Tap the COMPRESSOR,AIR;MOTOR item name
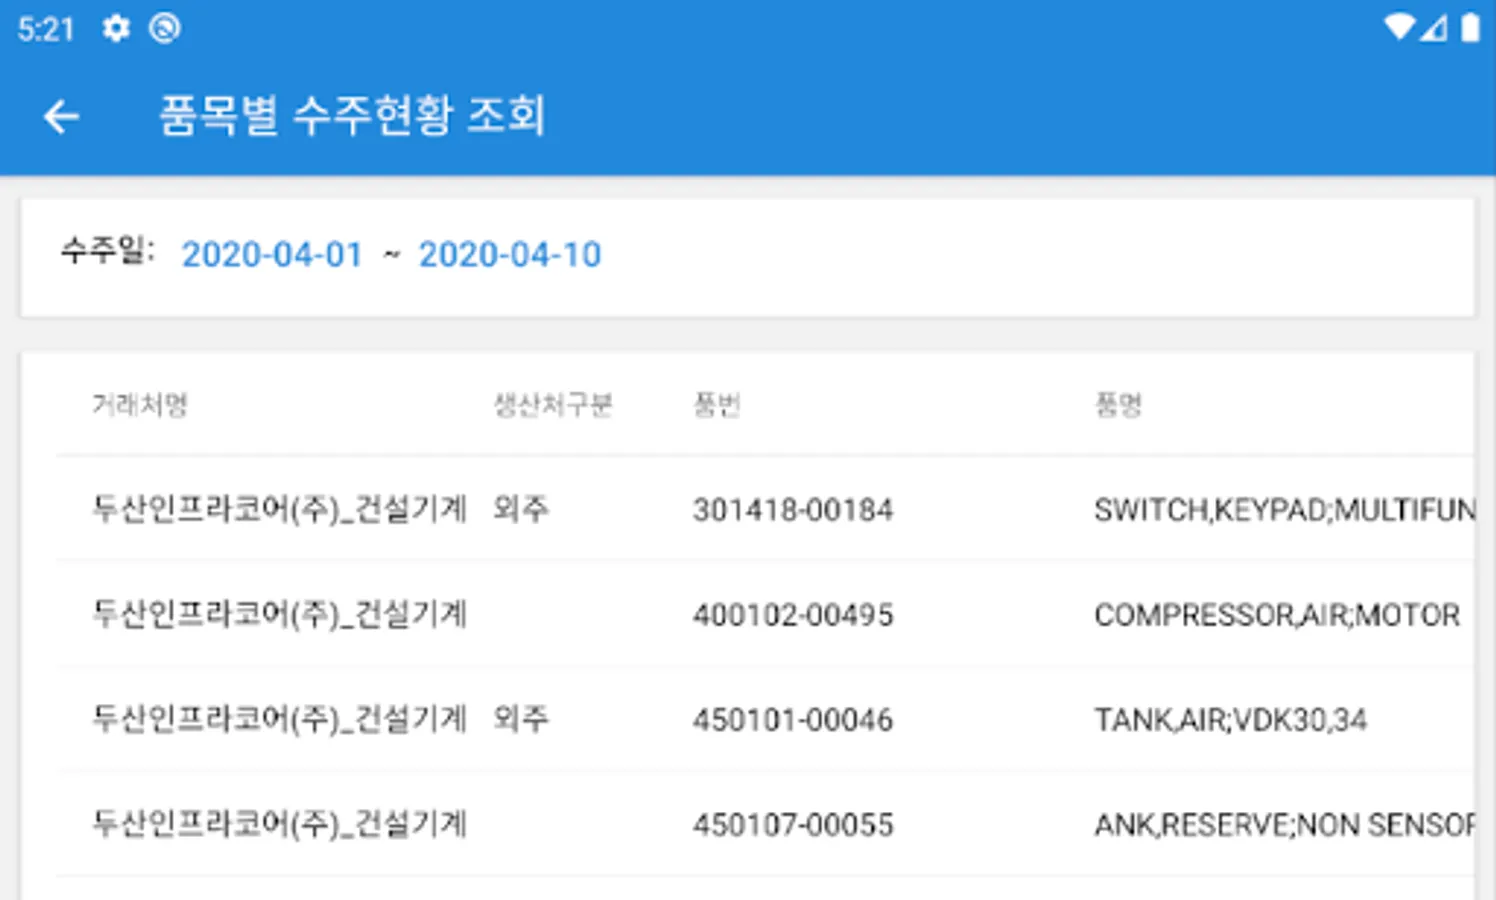The image size is (1496, 900). (1277, 615)
